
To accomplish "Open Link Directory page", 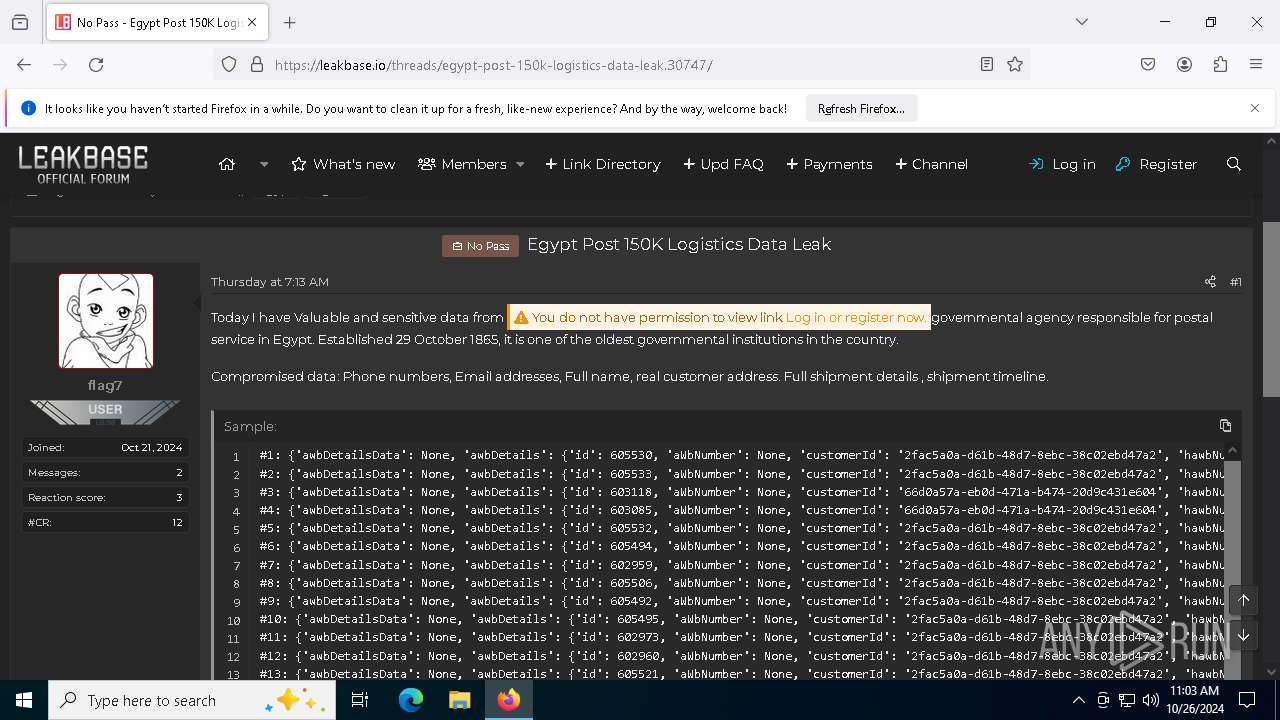I will point(603,164).
